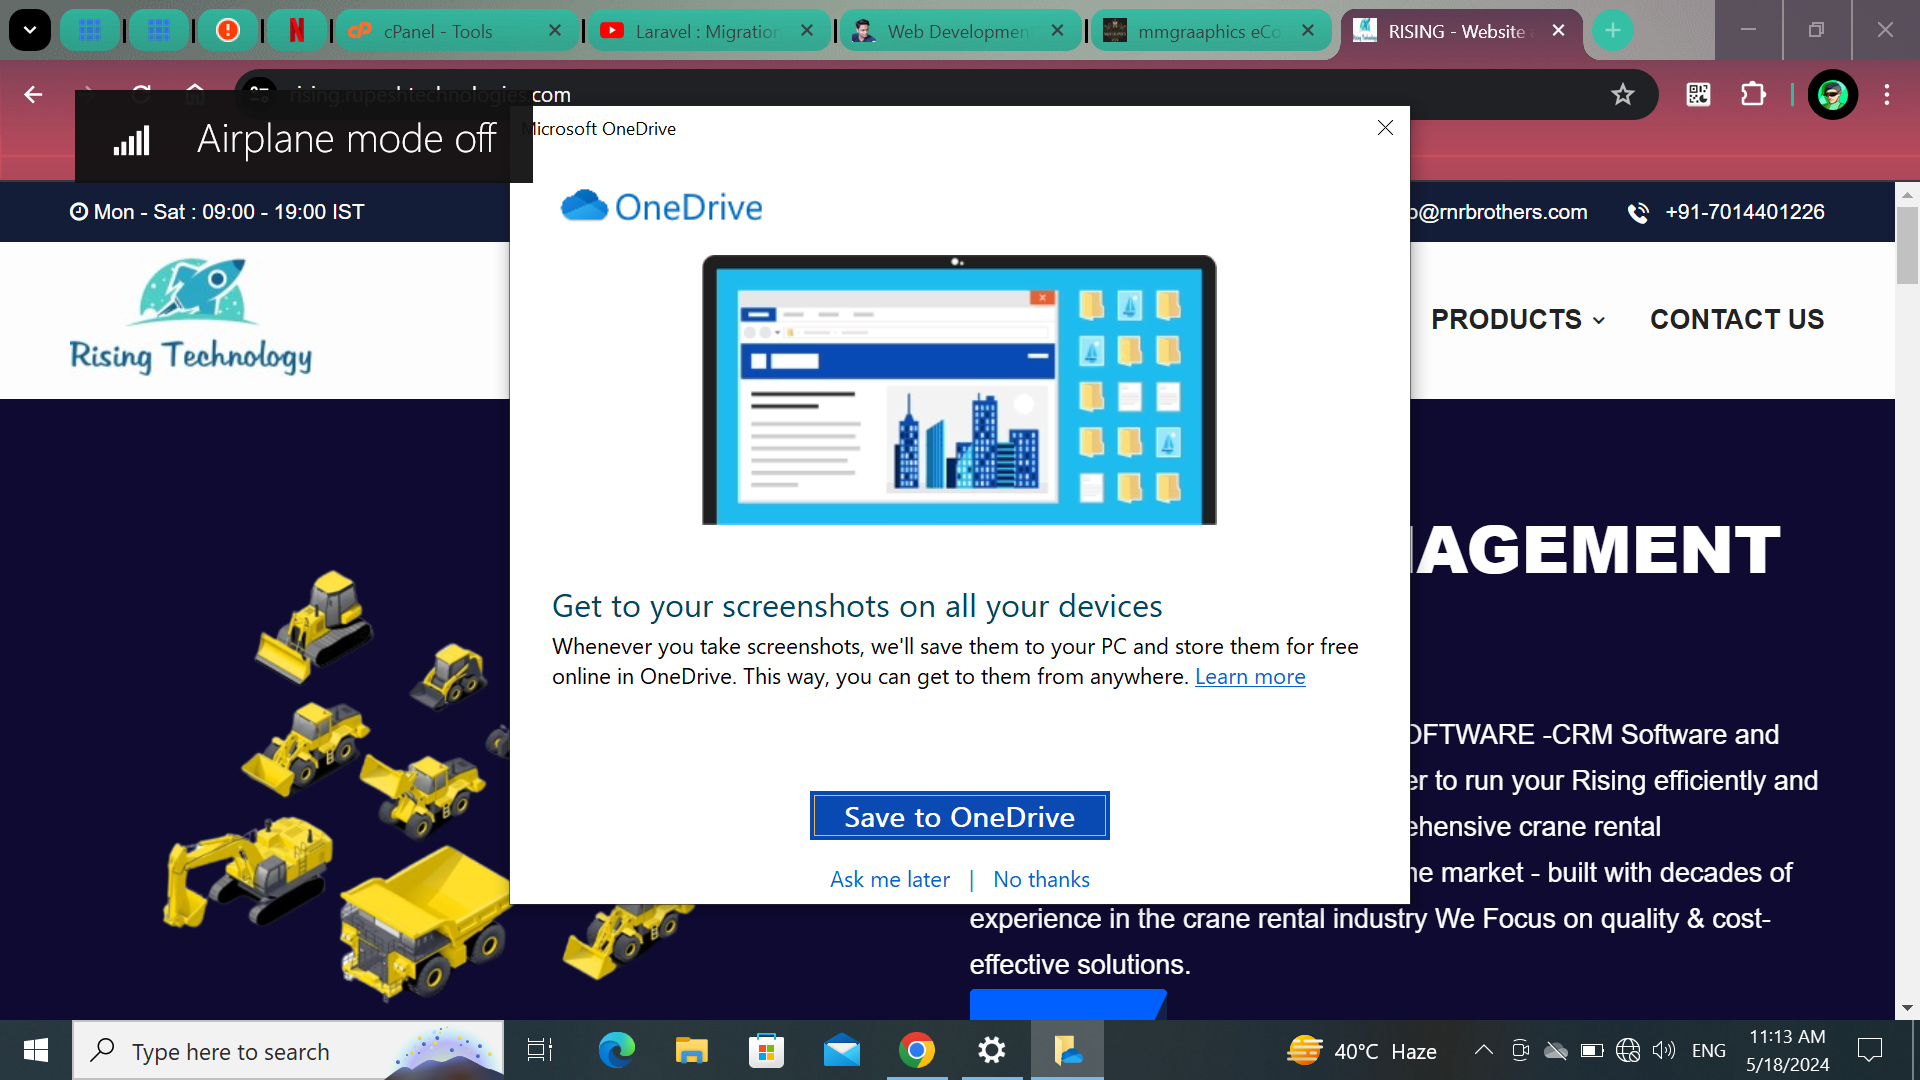Click the scrollbar down arrow
Screen dimensions: 1920x1080
[x=1907, y=1008]
